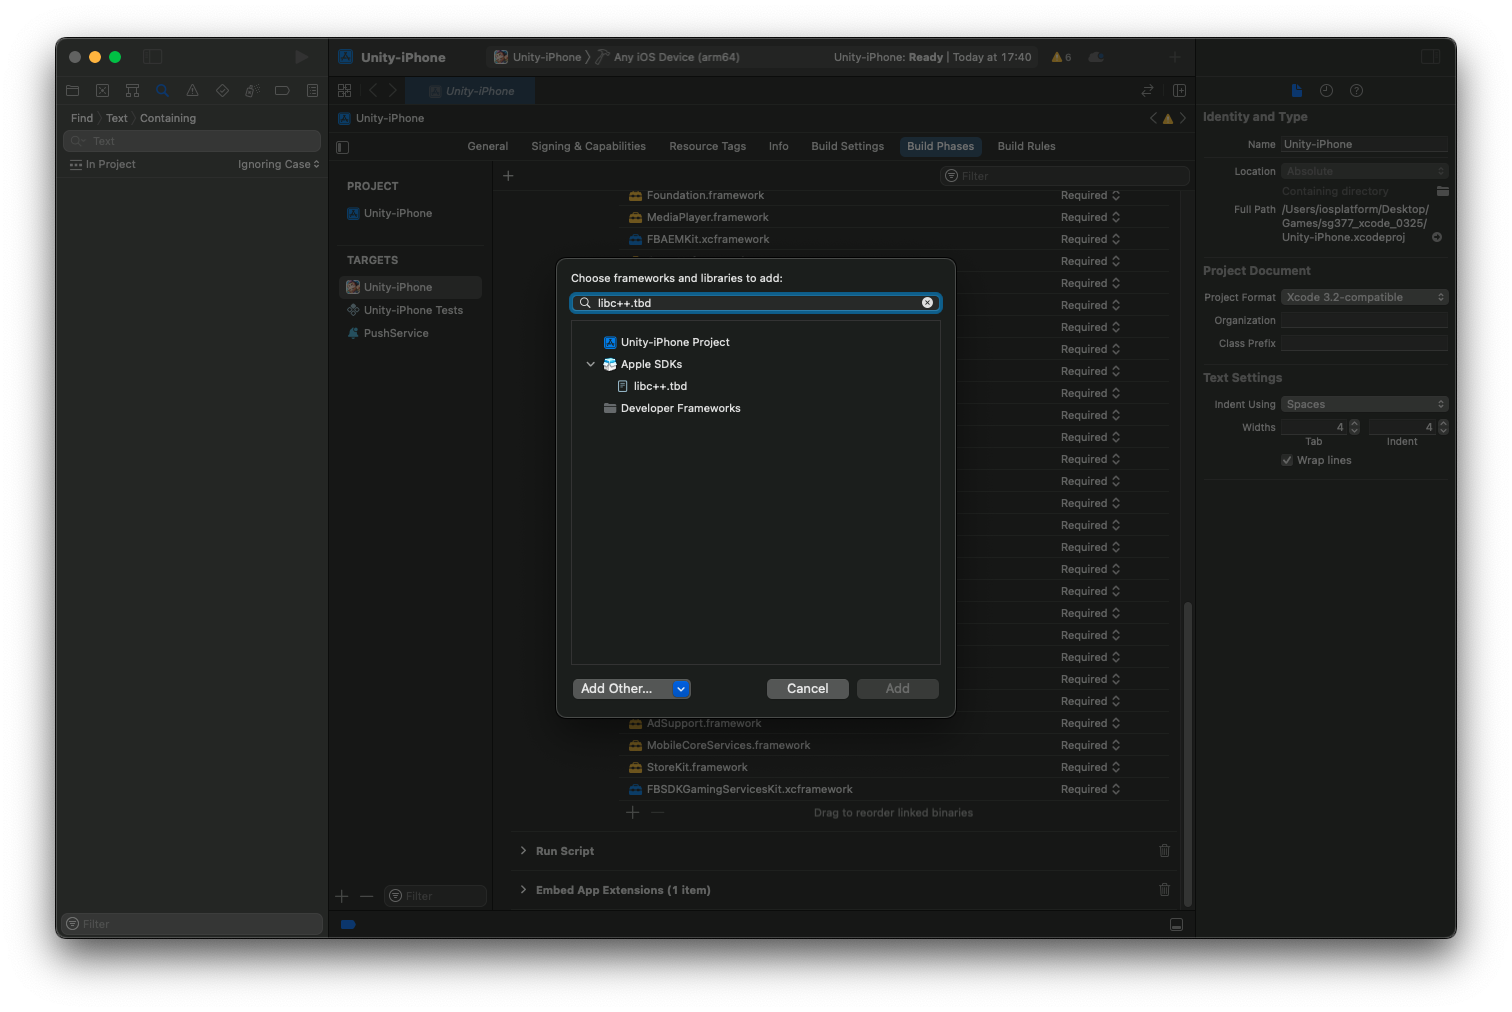
Task: Click the Add button in dialog
Action: coord(898,688)
